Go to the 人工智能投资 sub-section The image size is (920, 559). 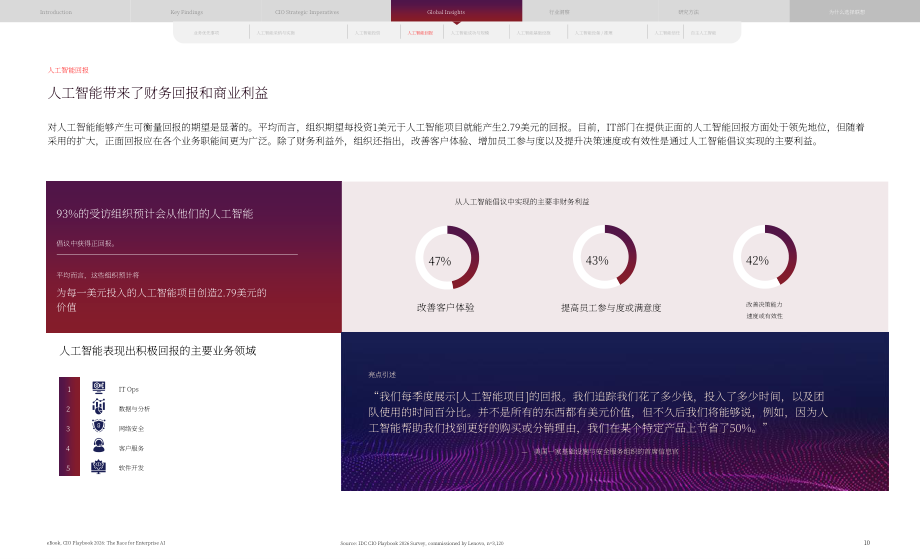click(x=367, y=33)
